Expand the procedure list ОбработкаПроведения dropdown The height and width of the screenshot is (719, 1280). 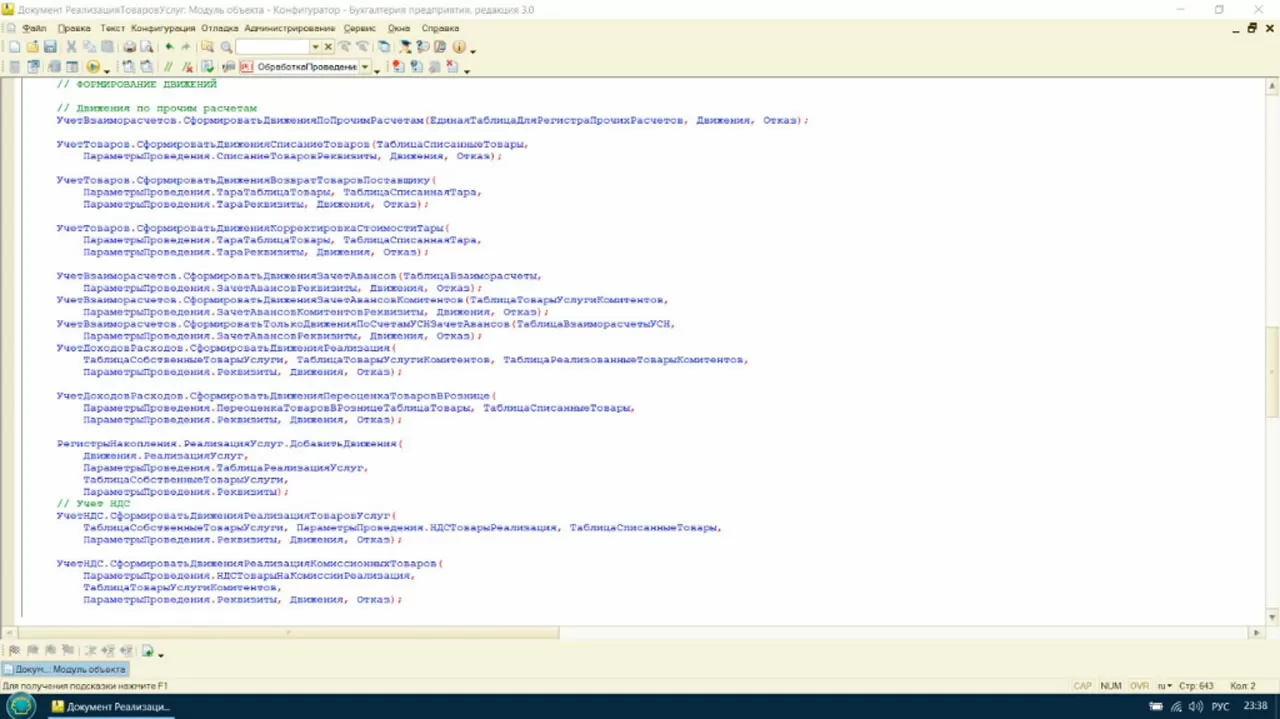[x=364, y=67]
